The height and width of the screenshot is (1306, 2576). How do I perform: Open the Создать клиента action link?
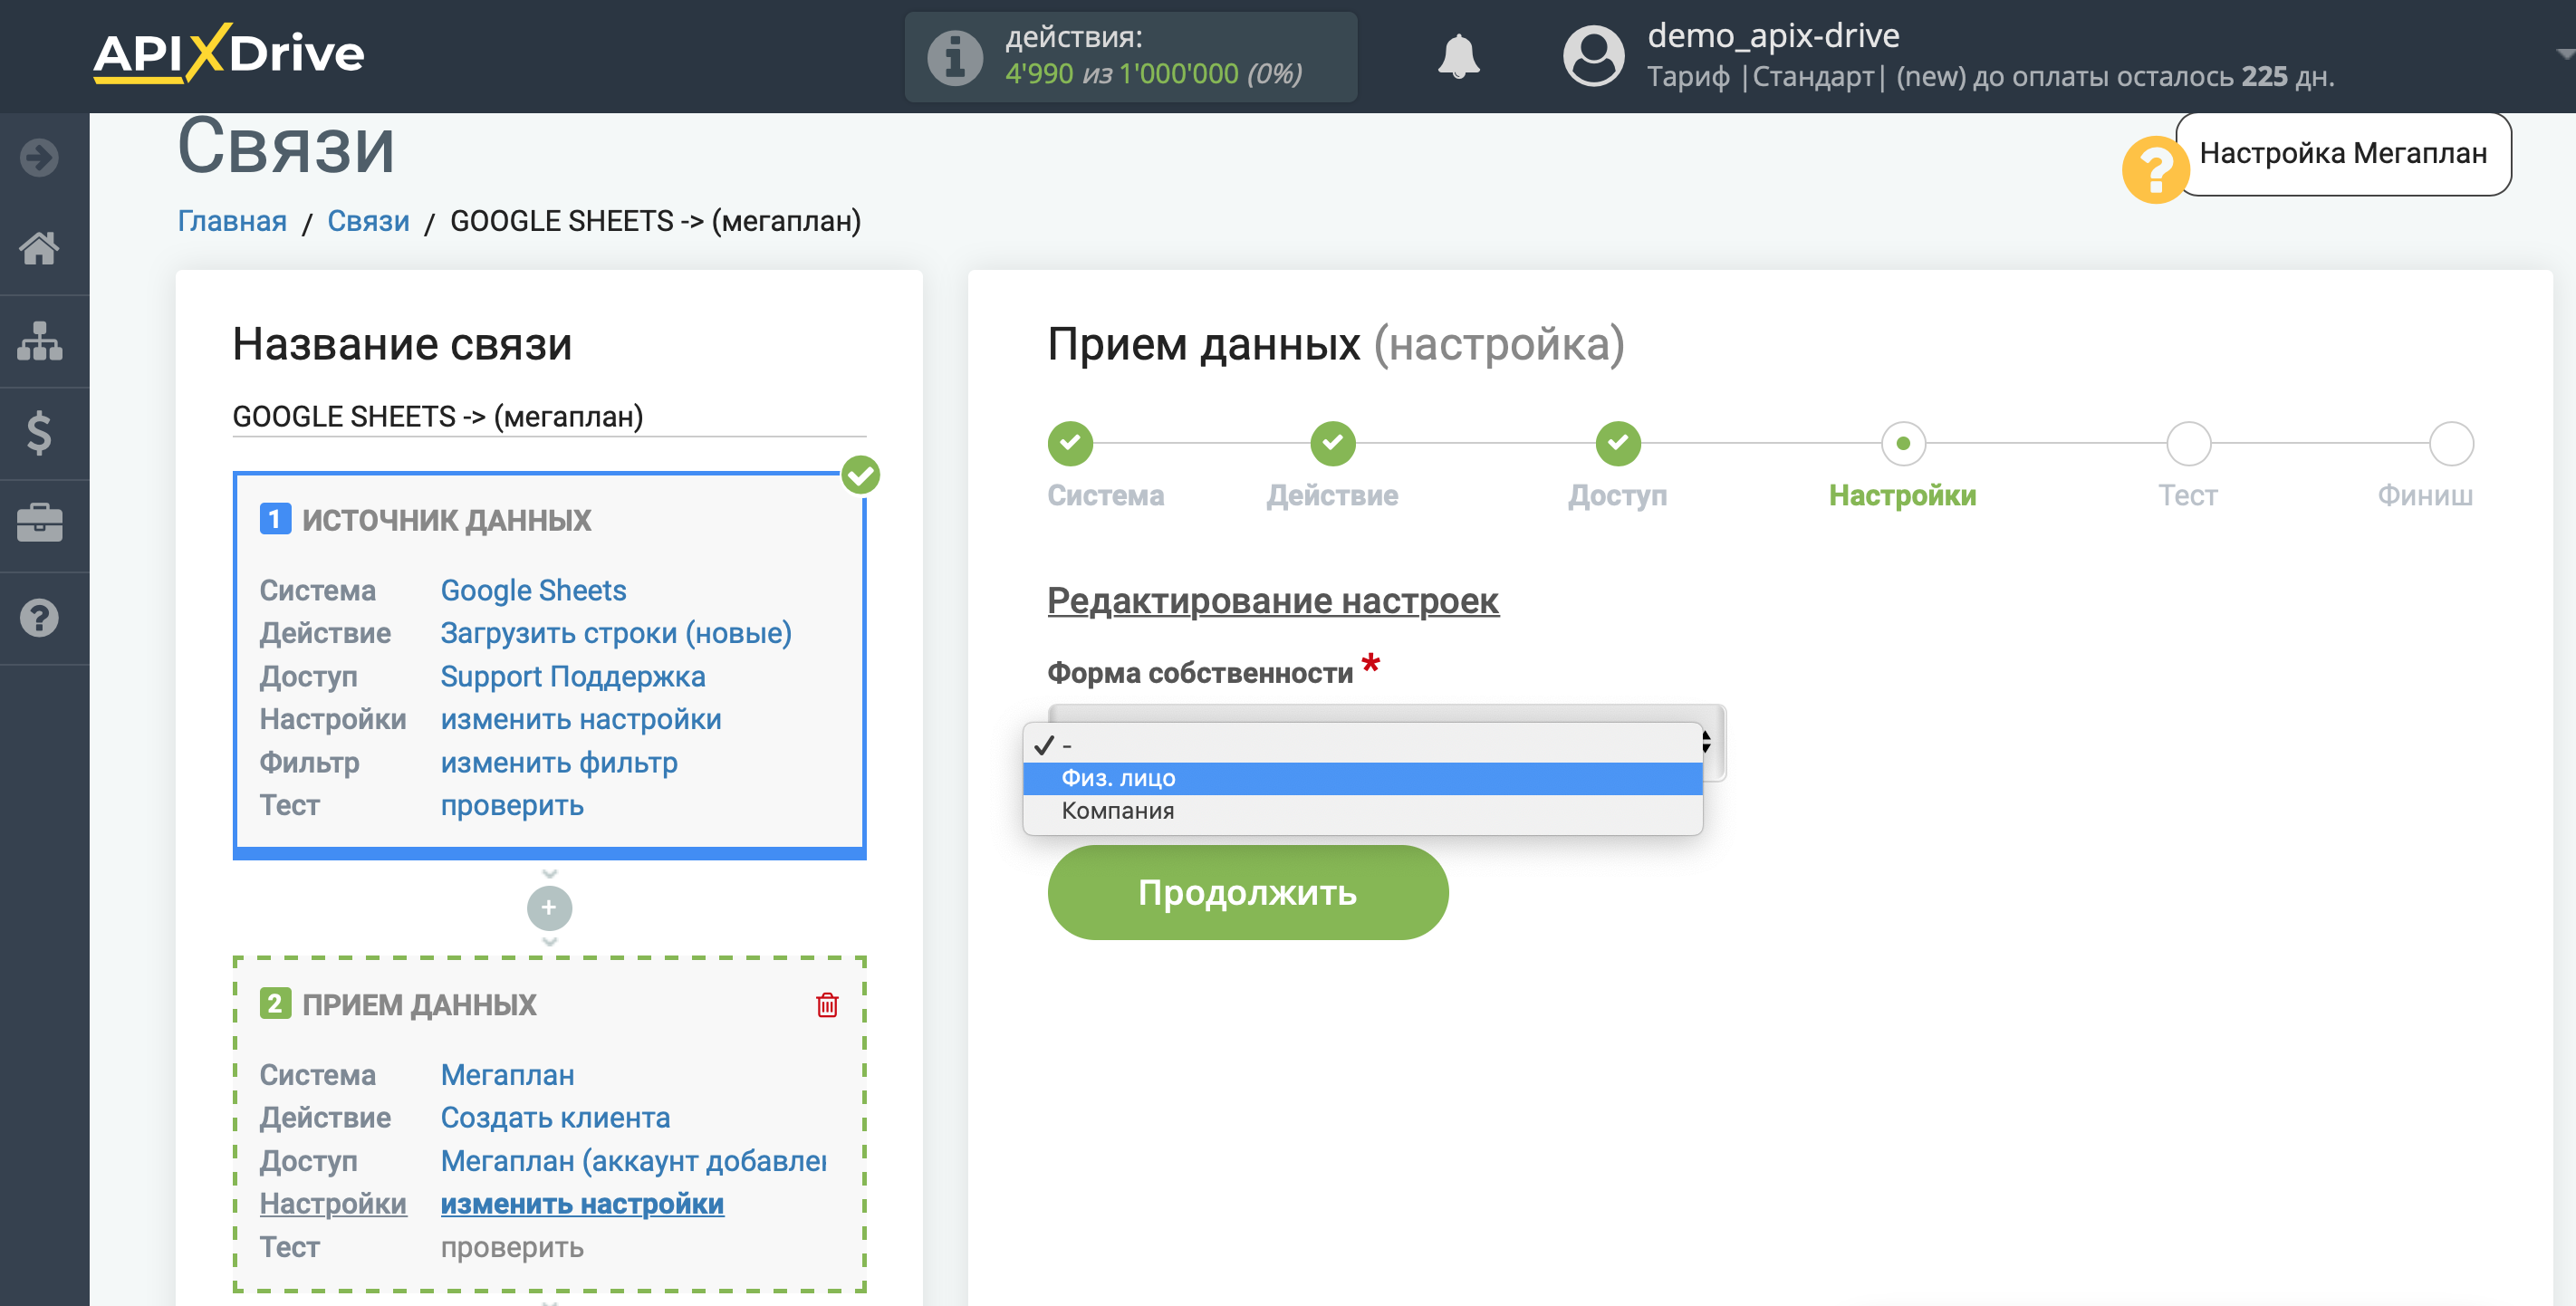[x=555, y=1117]
